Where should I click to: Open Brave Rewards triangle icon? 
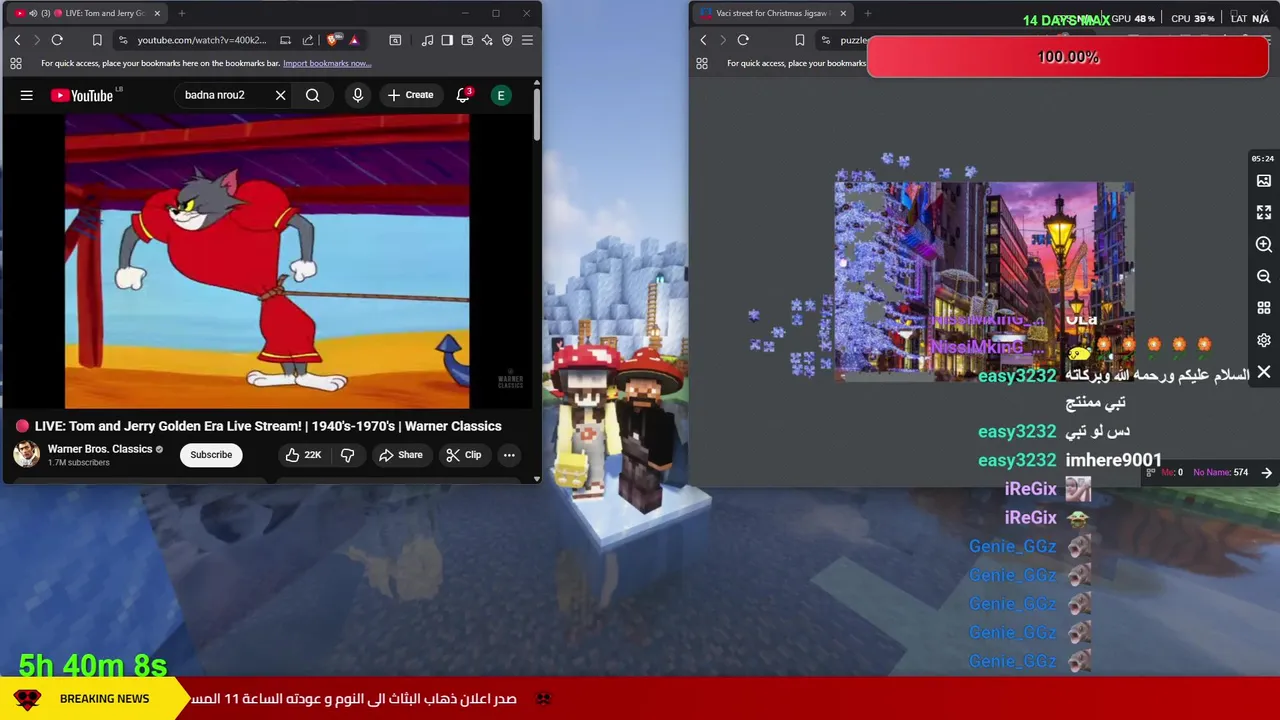tap(354, 40)
